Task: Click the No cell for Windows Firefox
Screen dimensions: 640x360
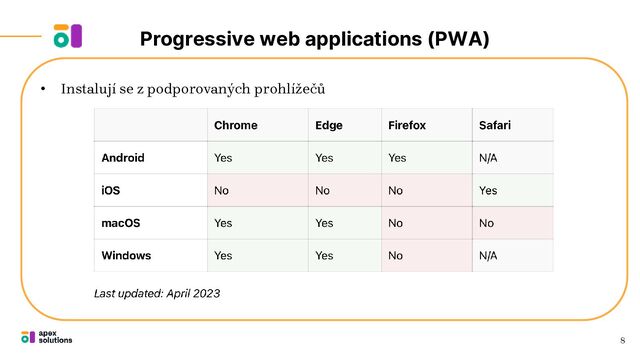Action: (x=427, y=256)
